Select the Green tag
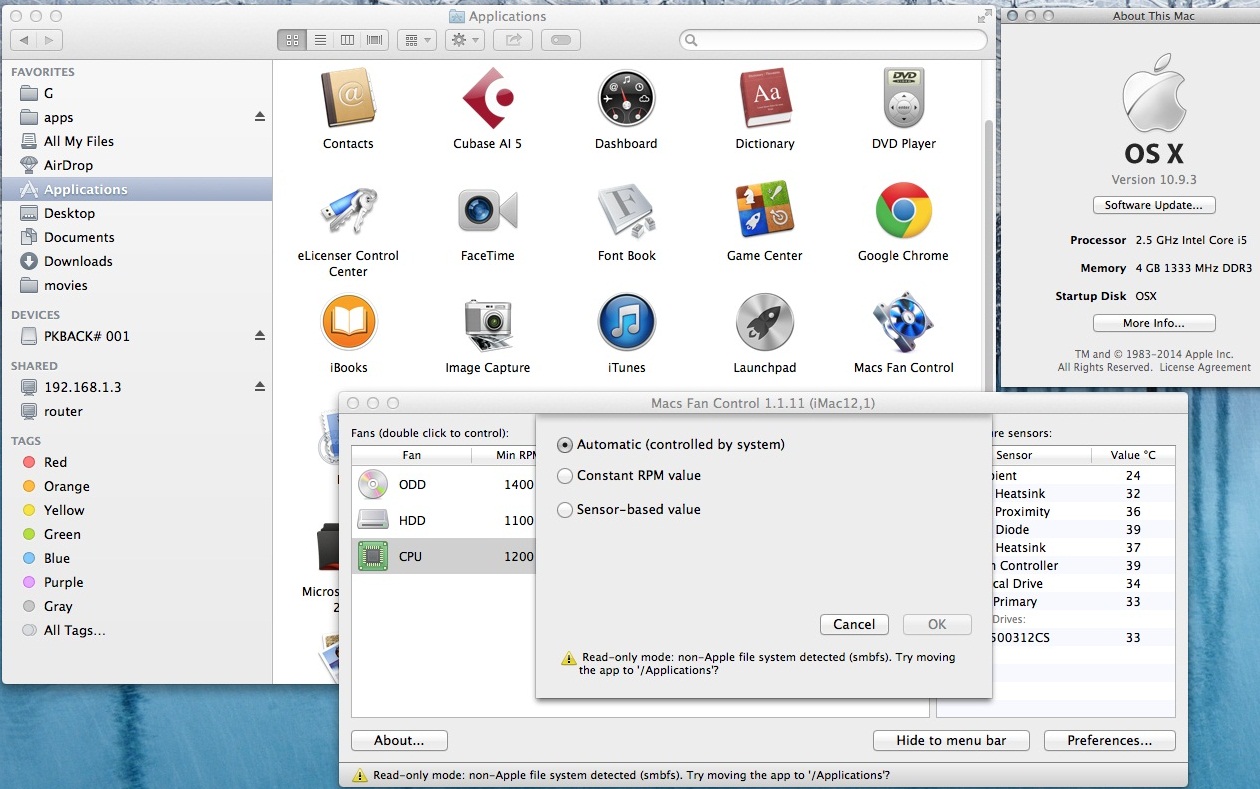 coord(137,534)
